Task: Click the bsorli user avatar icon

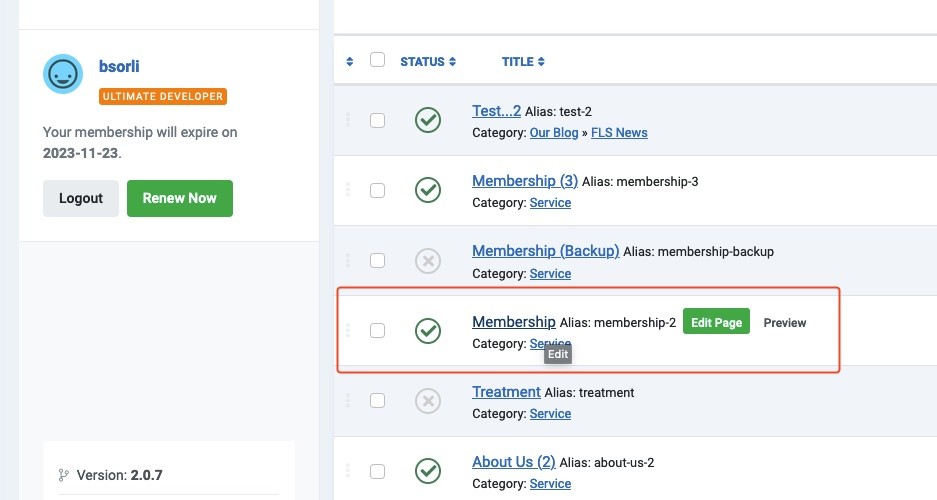Action: [x=63, y=73]
